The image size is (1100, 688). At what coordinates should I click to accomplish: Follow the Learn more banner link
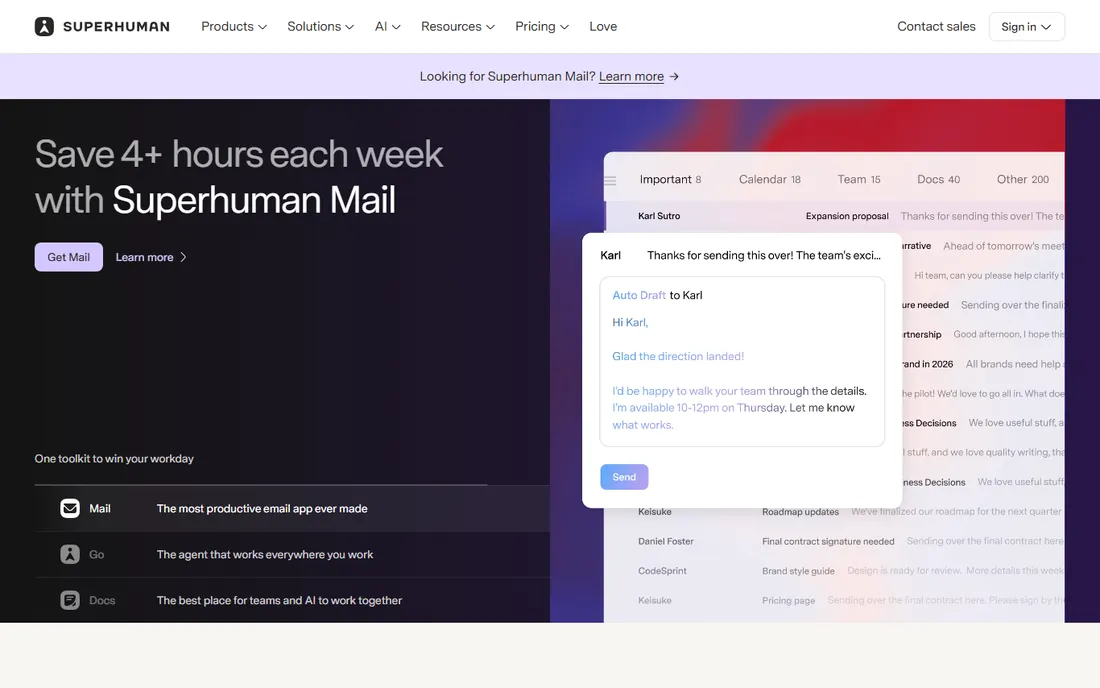click(x=631, y=76)
